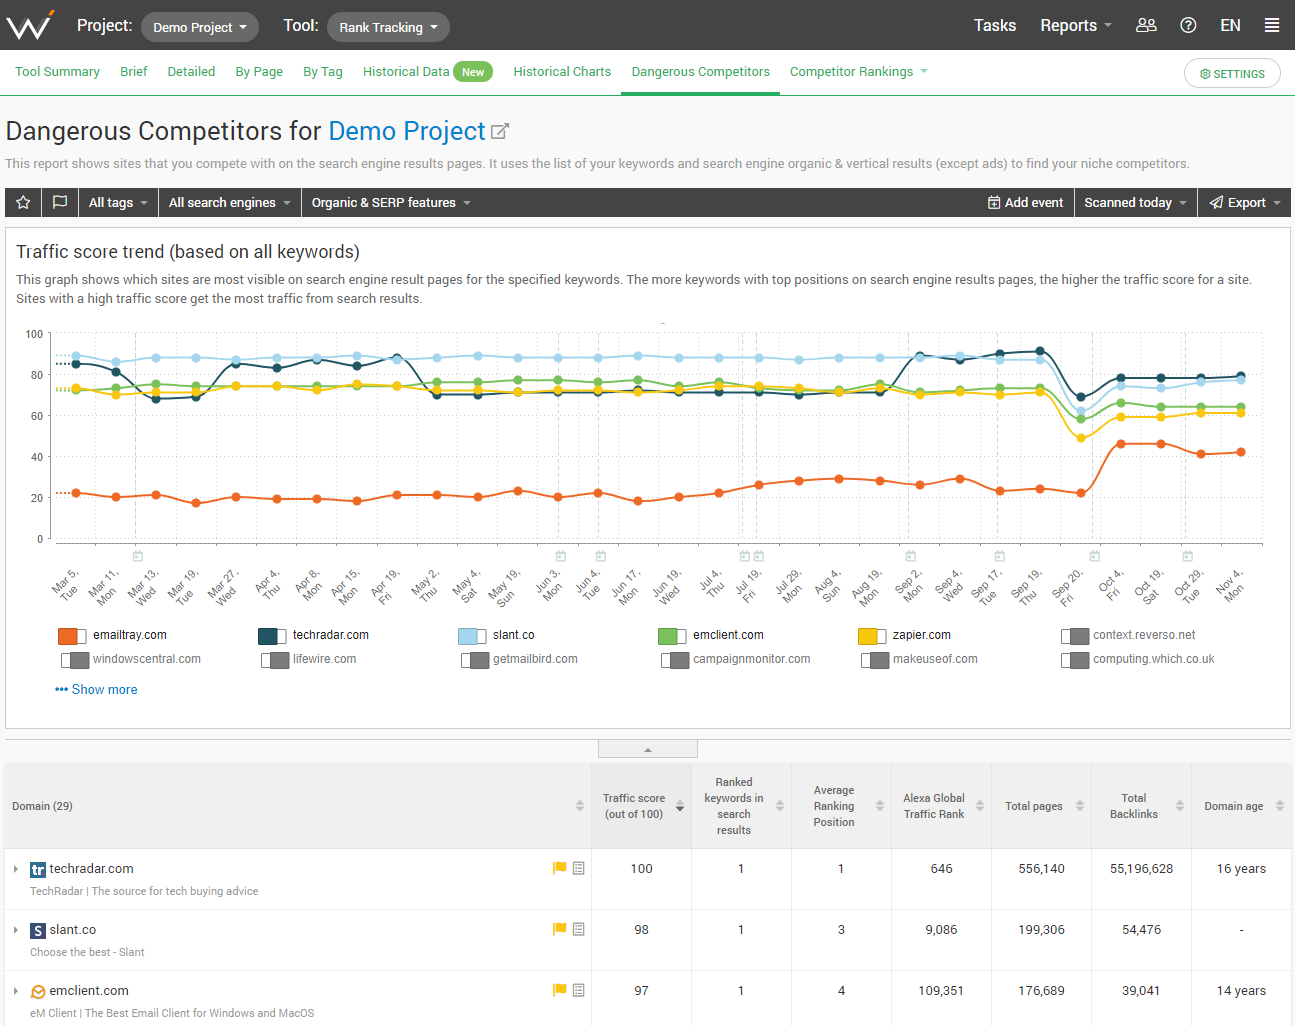This screenshot has width=1295, height=1026.
Task: Click the W logo icon
Action: 30,25
